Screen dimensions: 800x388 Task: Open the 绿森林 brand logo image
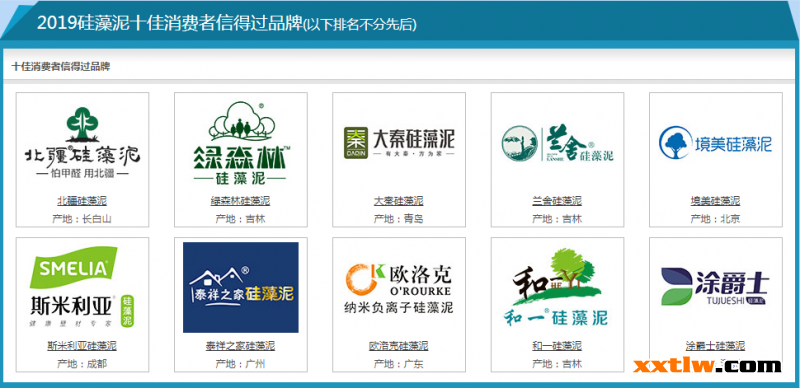point(241,143)
